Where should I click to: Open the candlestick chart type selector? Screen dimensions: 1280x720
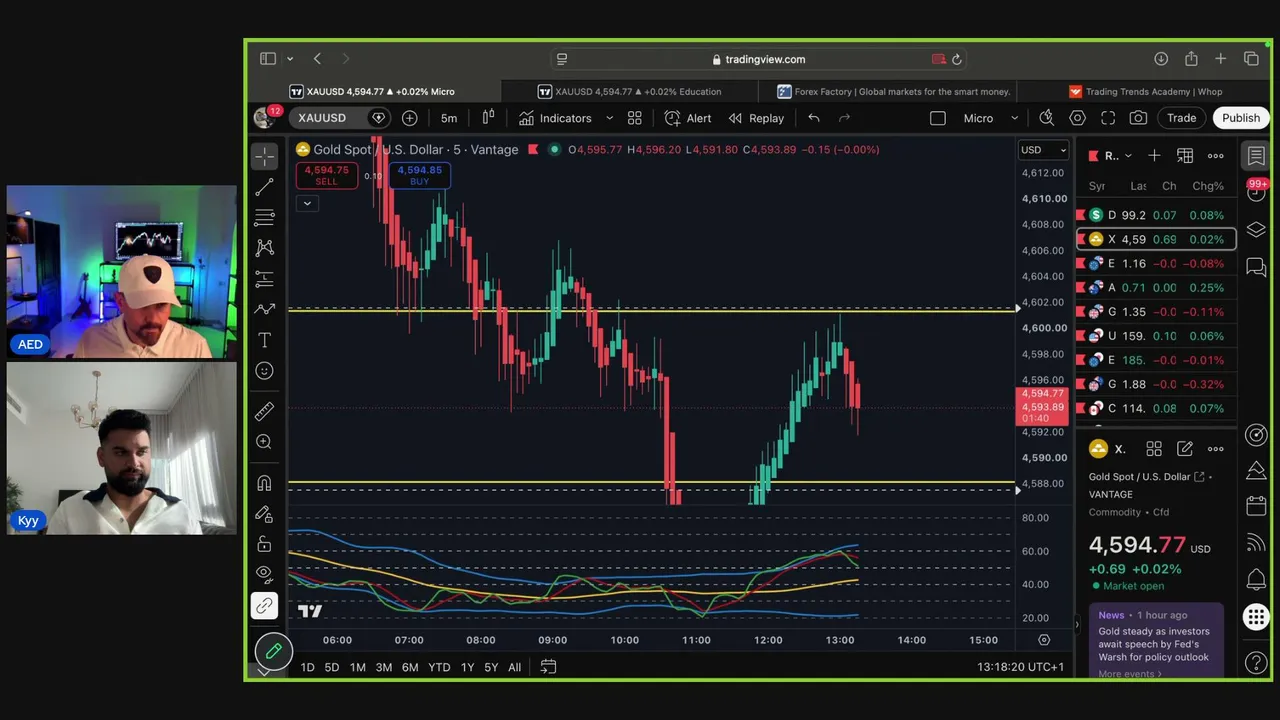point(488,118)
